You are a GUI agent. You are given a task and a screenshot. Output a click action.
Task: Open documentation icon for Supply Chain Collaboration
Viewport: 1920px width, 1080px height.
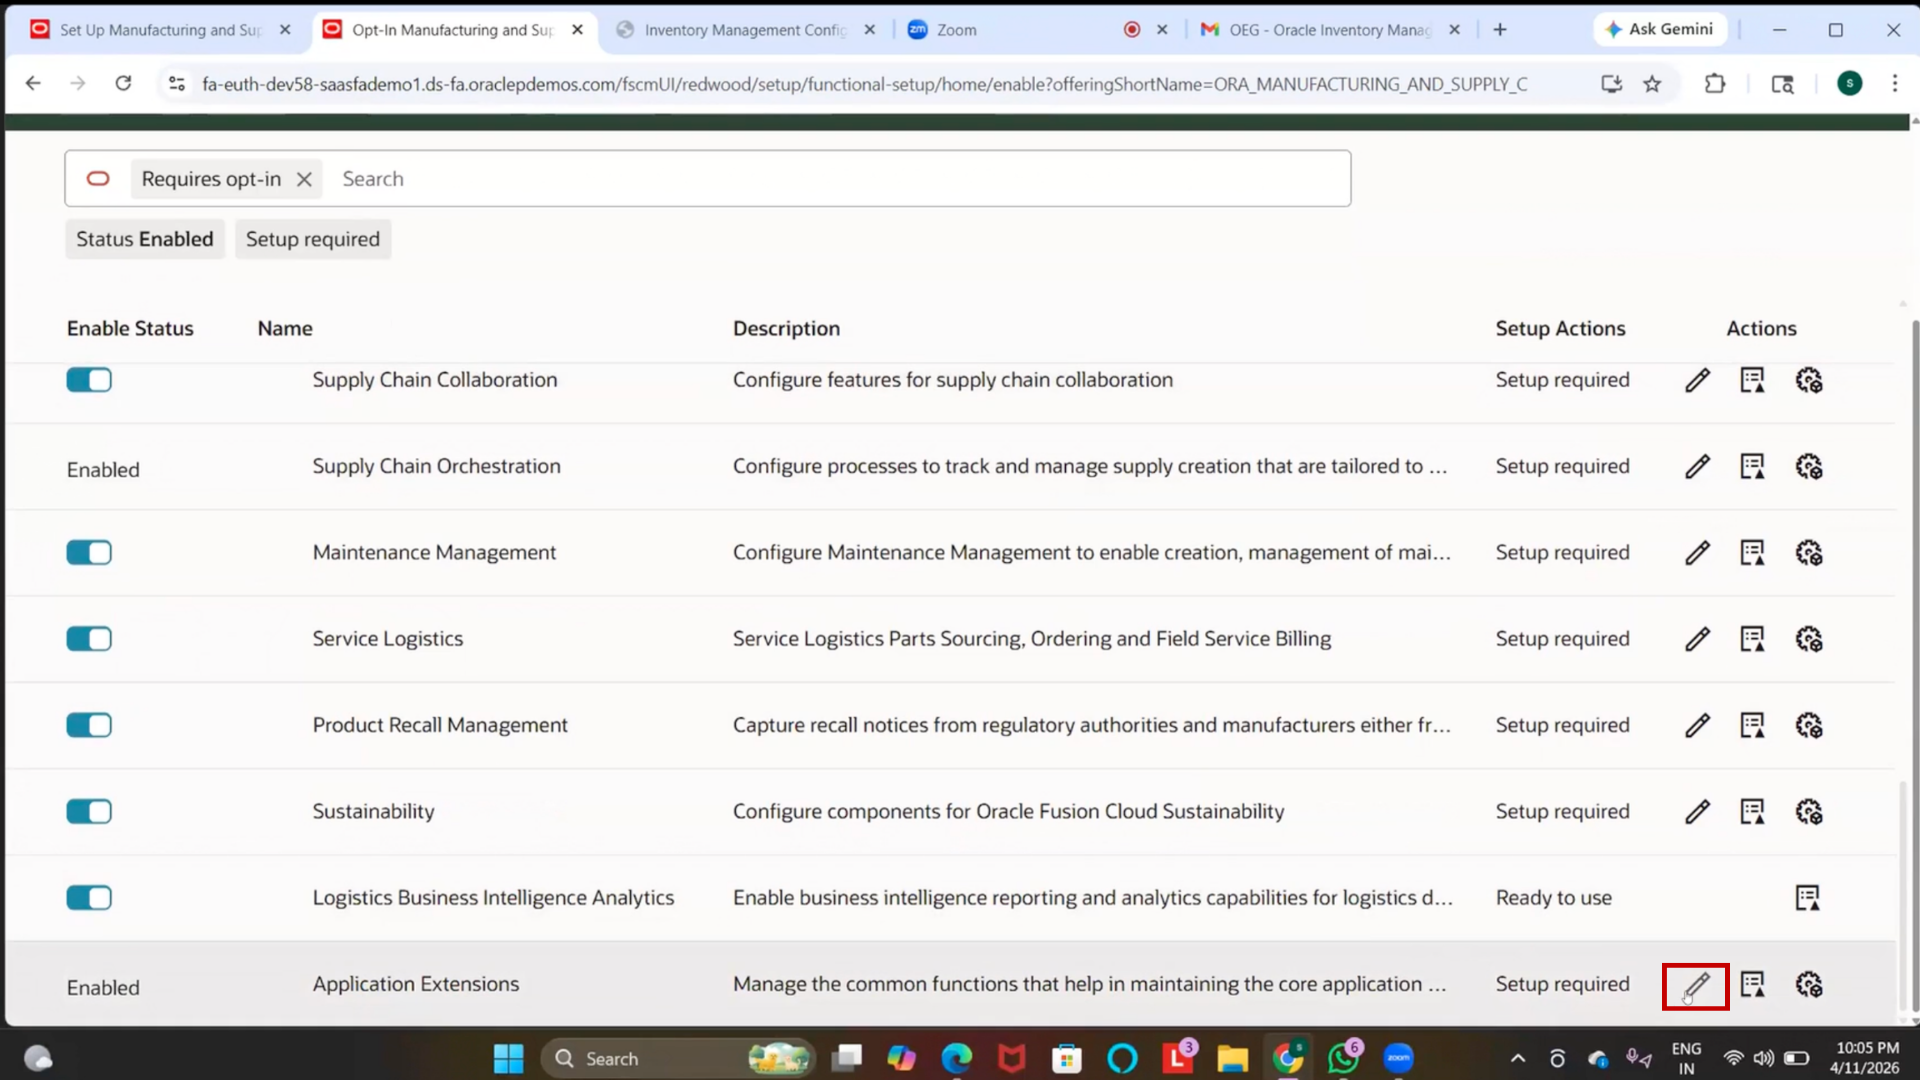pos(1752,380)
